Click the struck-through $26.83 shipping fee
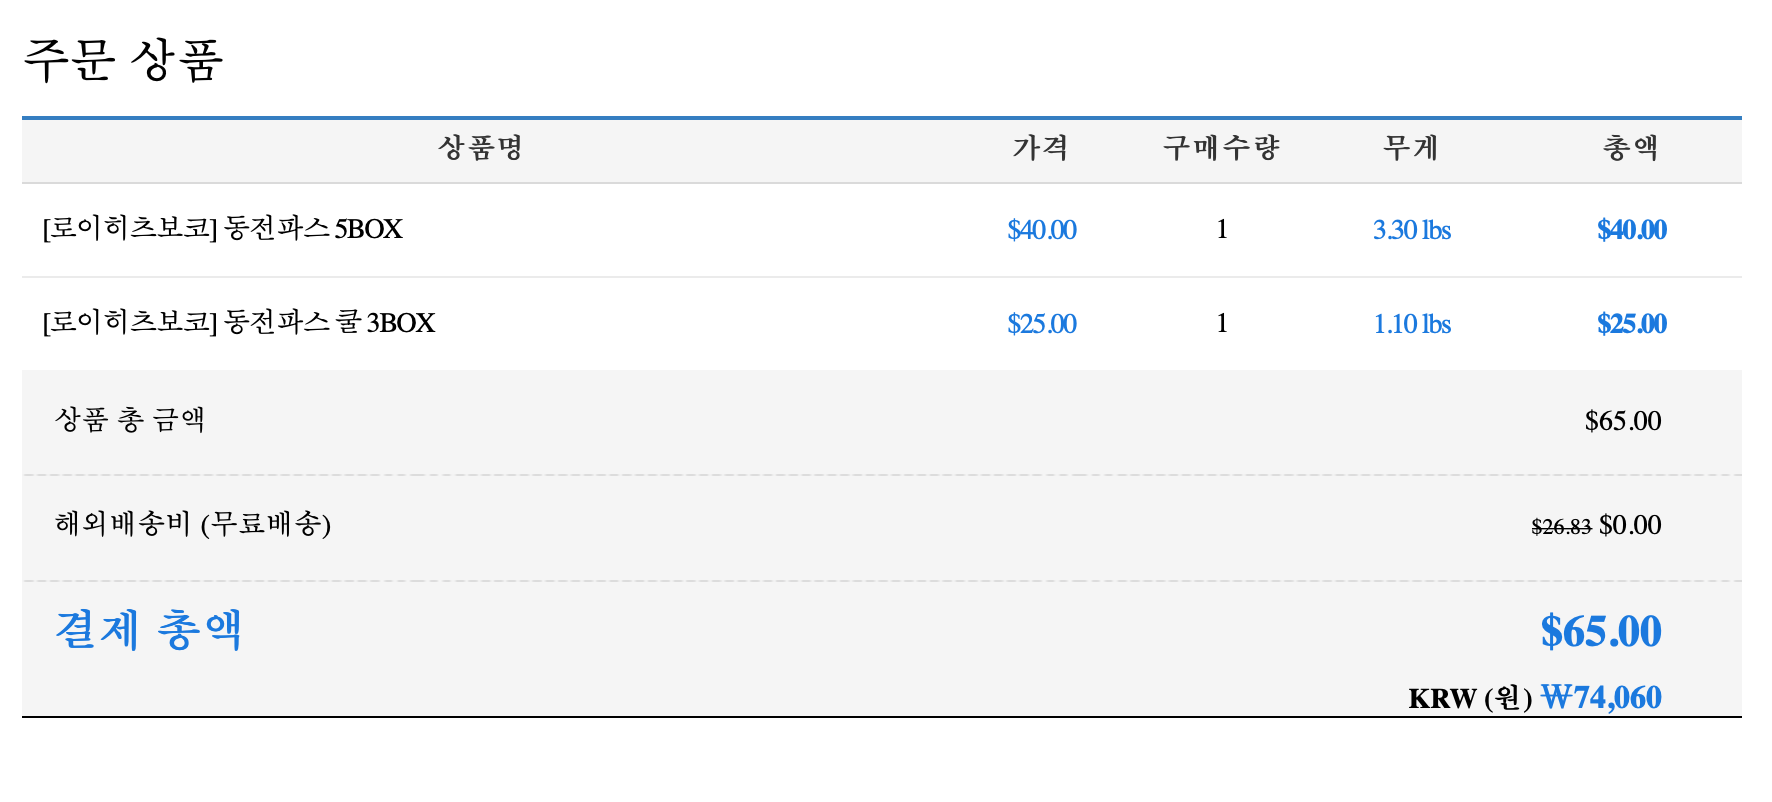The width and height of the screenshot is (1772, 802). (1560, 526)
